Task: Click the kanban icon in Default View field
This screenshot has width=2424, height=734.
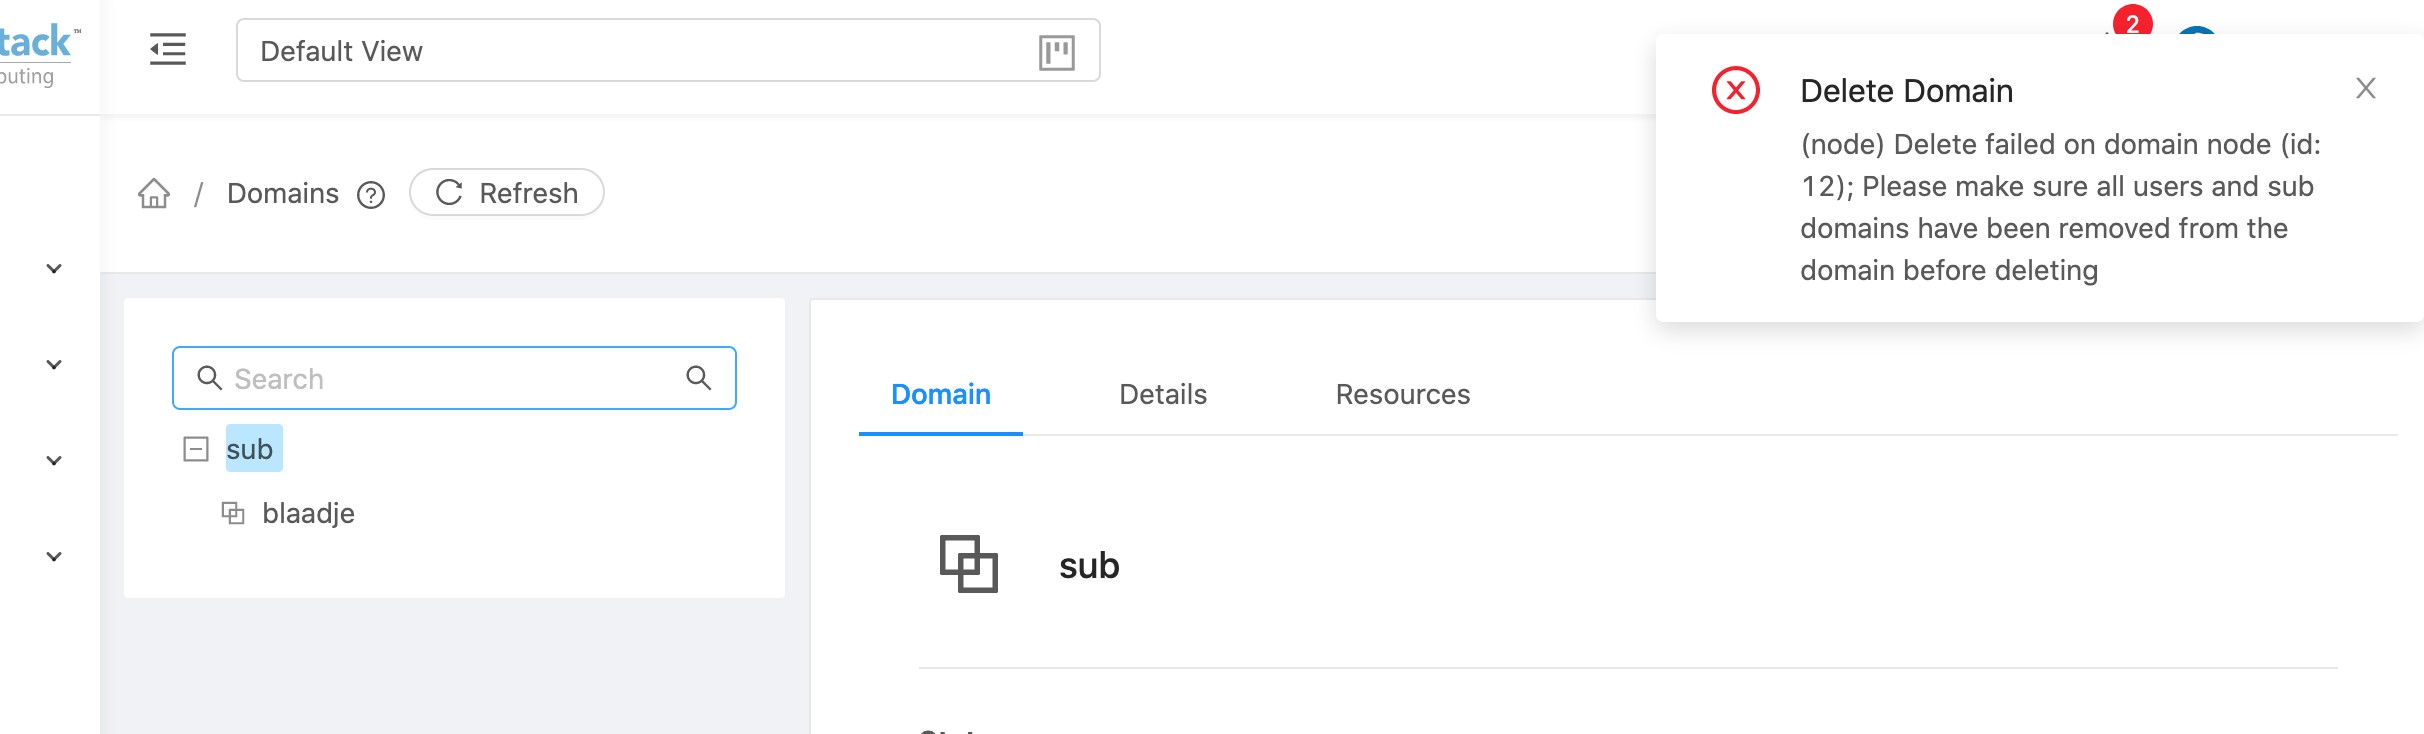Action: pyautogui.click(x=1059, y=51)
